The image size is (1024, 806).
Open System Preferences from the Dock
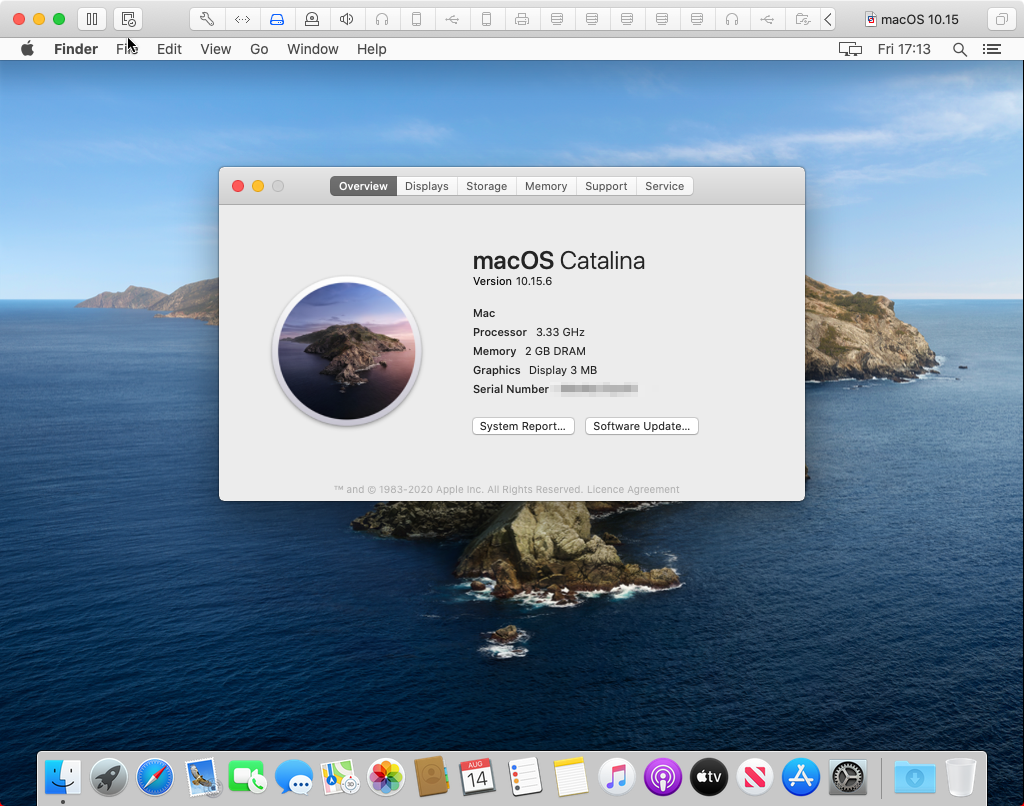[x=846, y=777]
